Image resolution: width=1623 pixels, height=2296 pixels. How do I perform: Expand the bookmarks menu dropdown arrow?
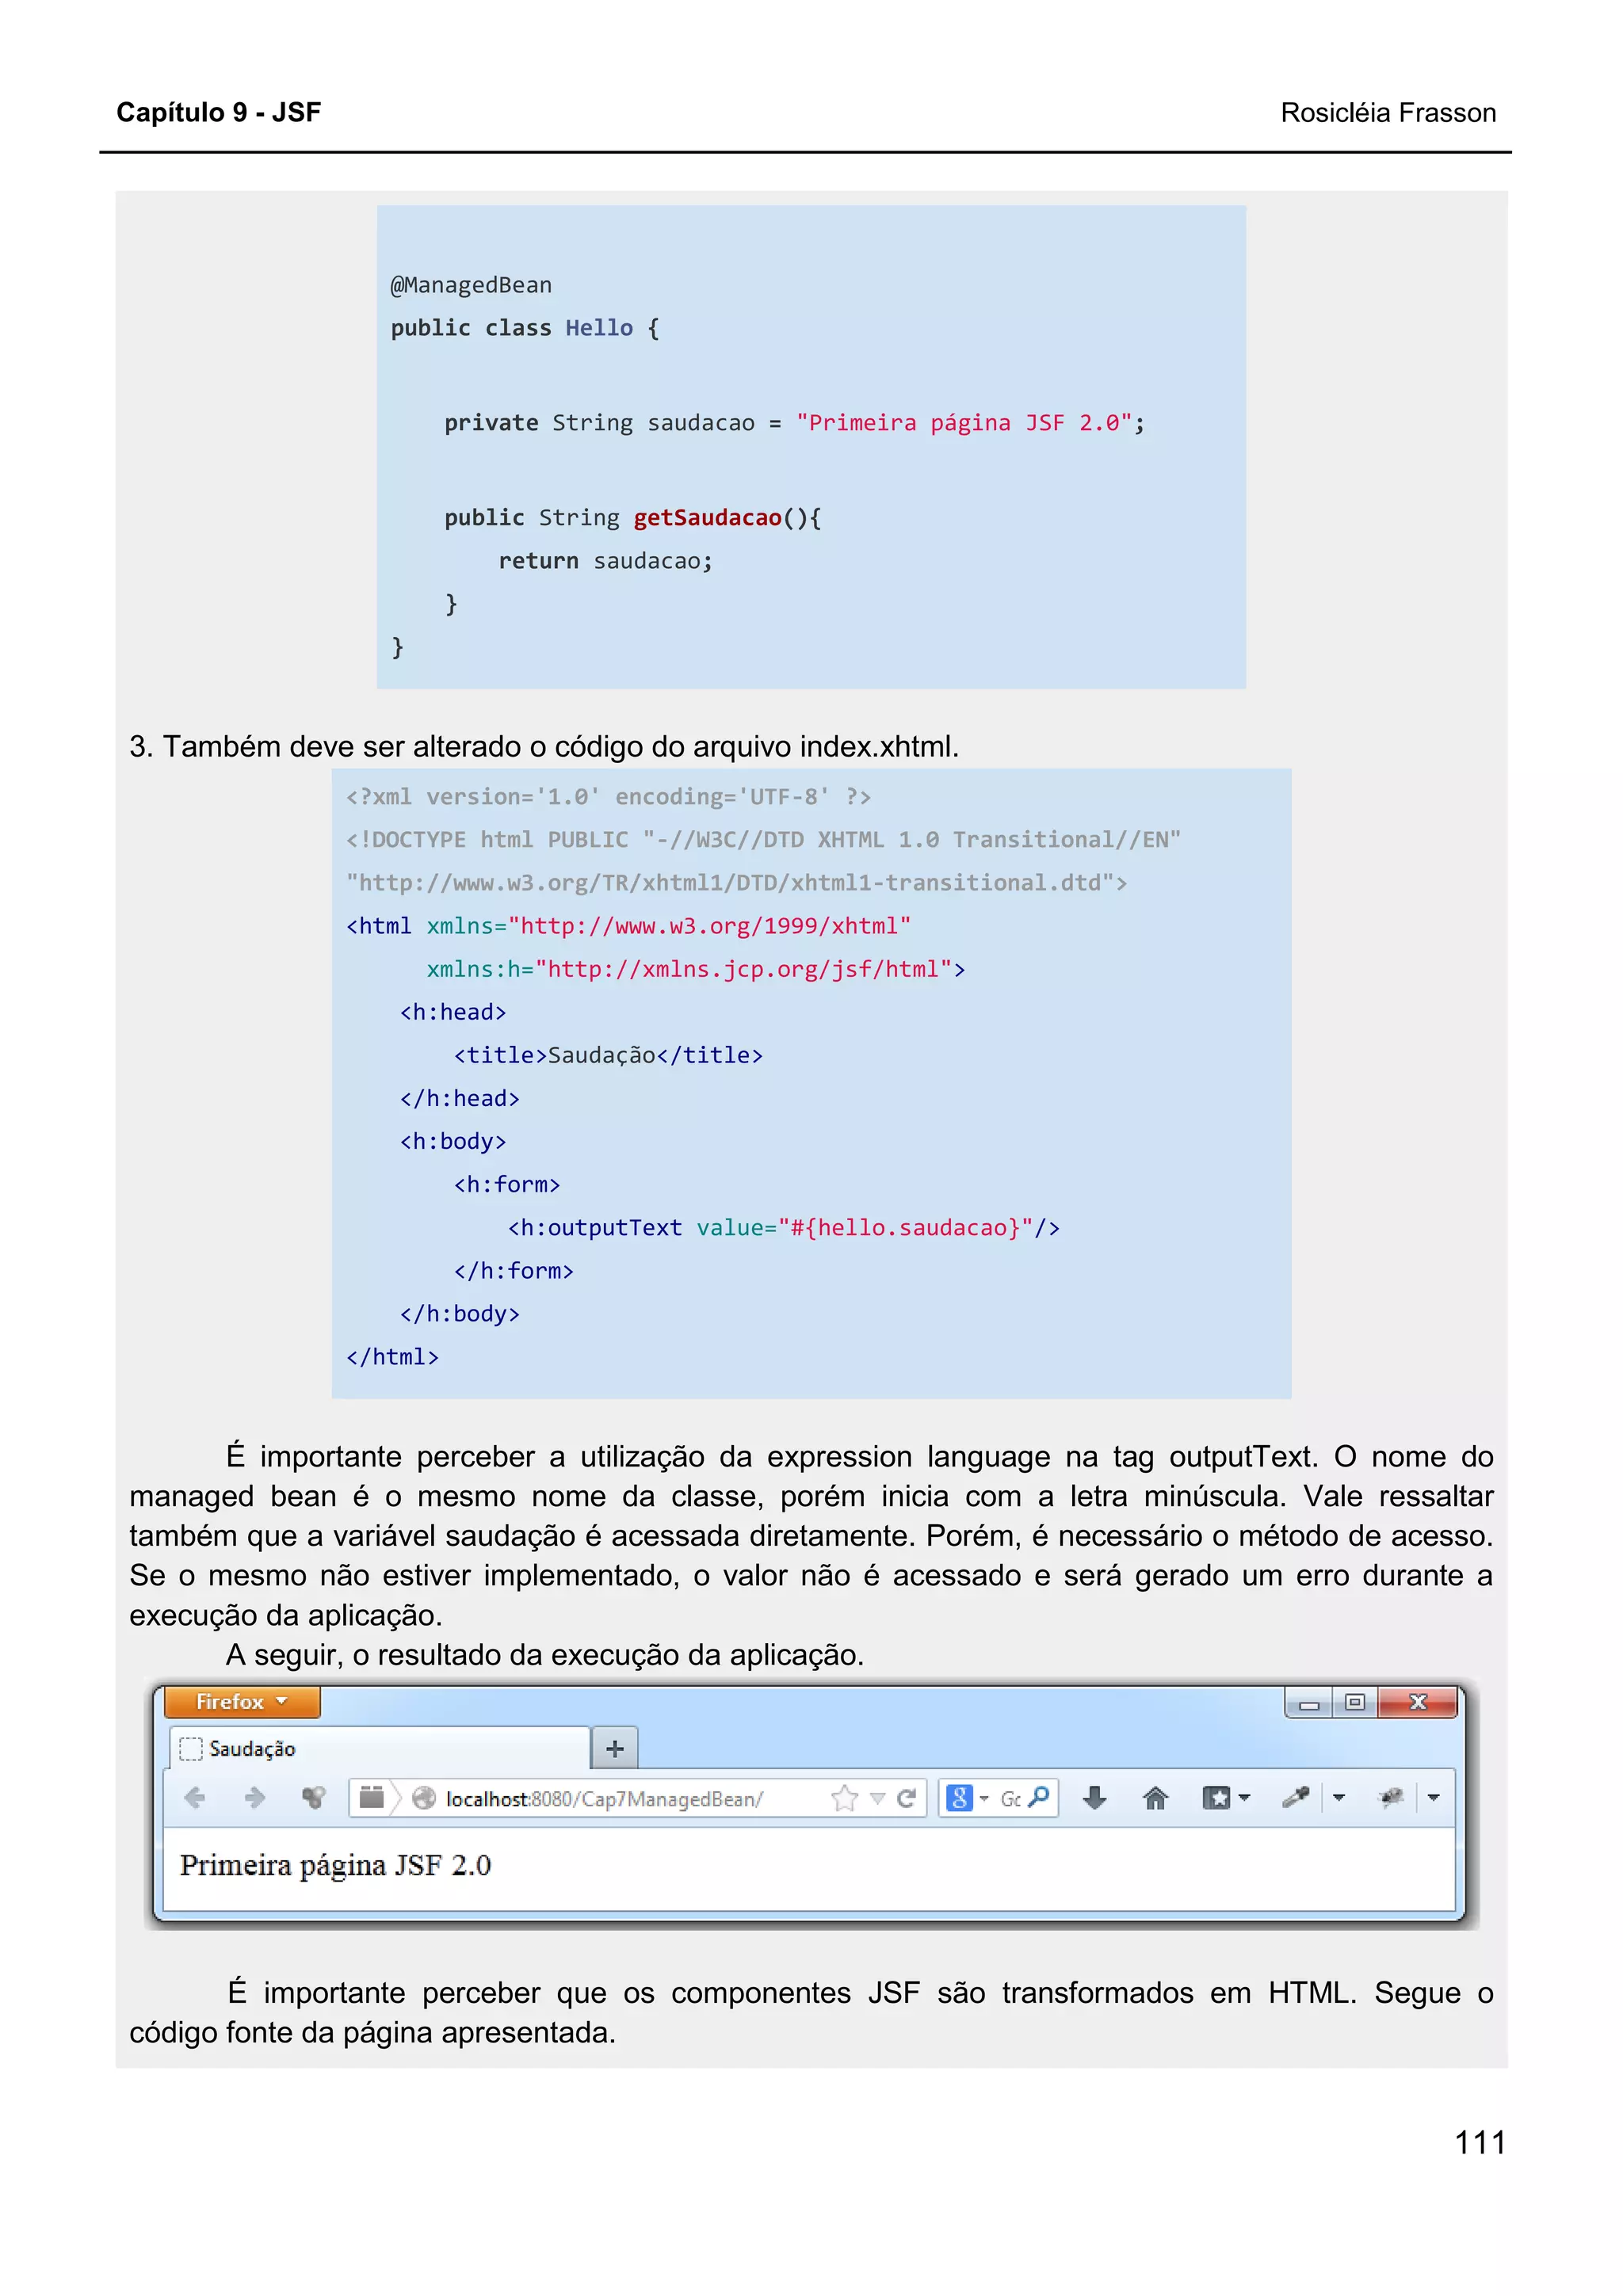point(1244,1798)
